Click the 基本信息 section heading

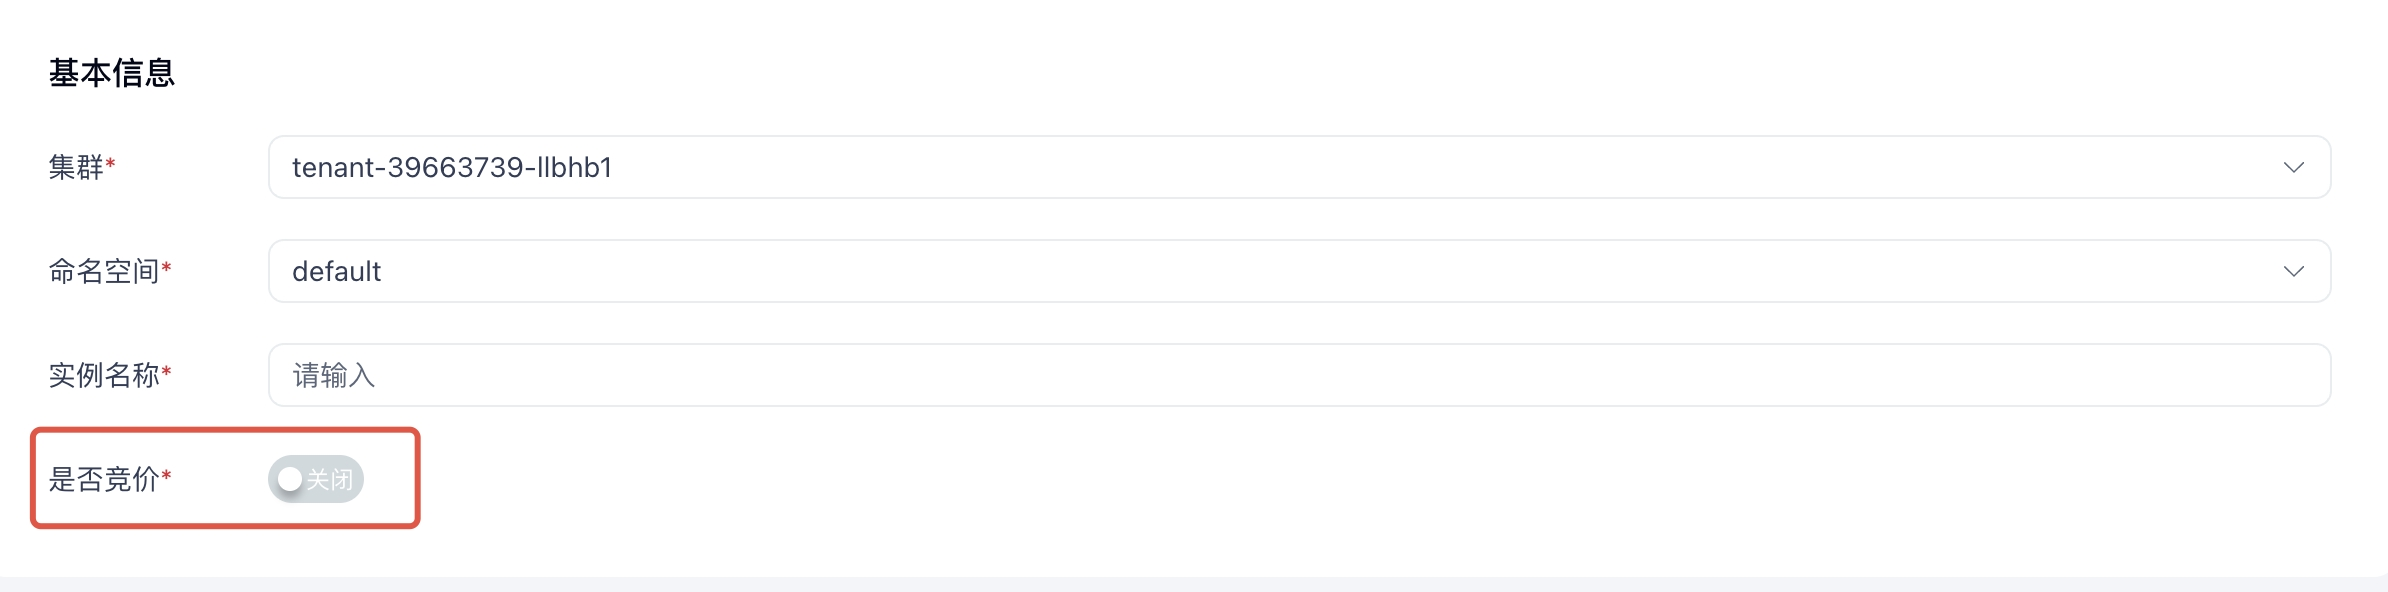tap(112, 72)
